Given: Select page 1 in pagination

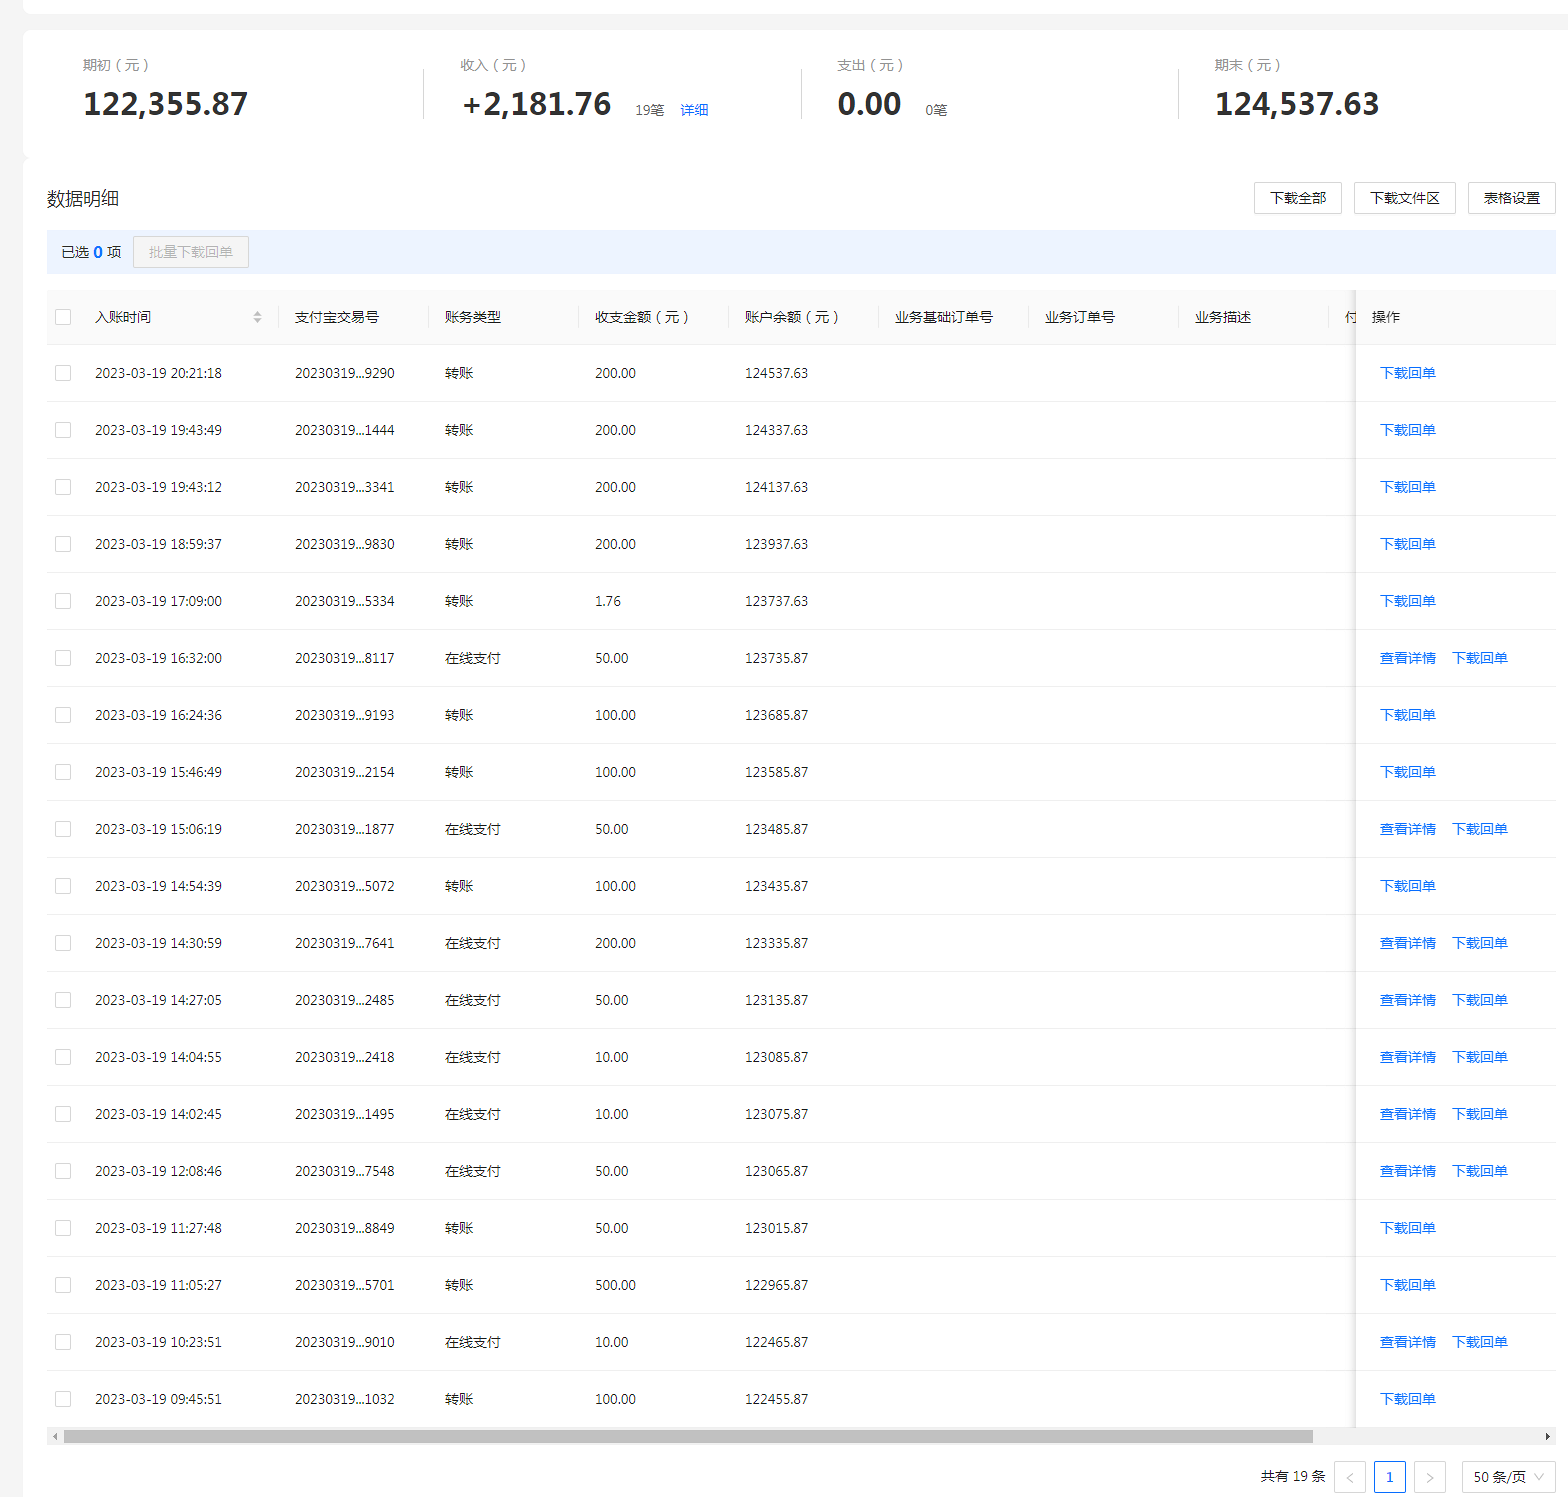Looking at the screenshot, I should 1390,1477.
